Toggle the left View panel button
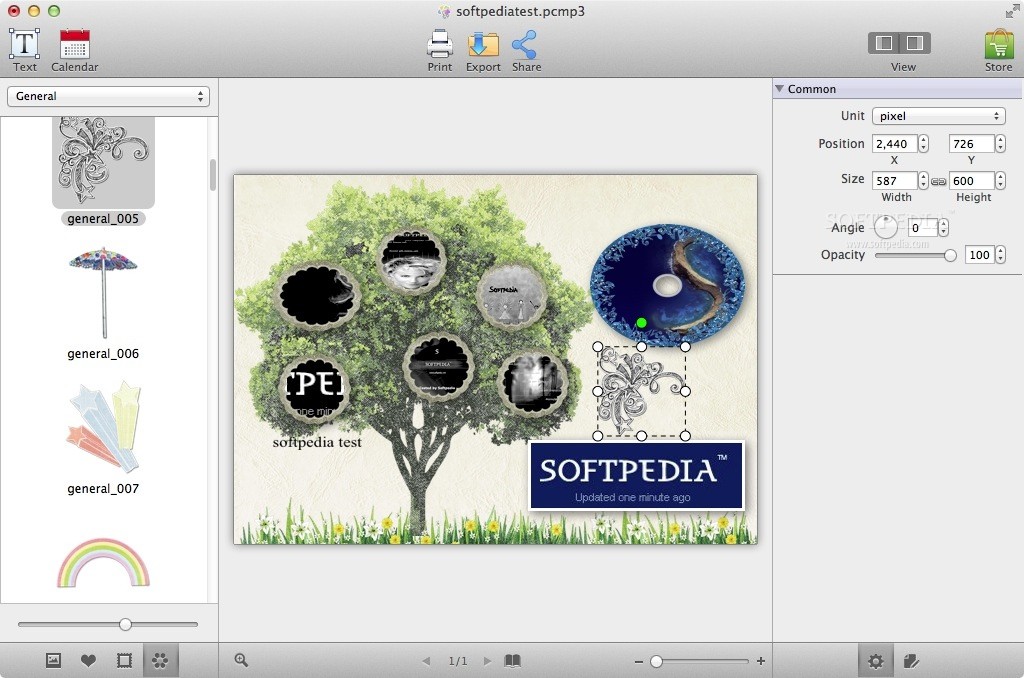 884,43
